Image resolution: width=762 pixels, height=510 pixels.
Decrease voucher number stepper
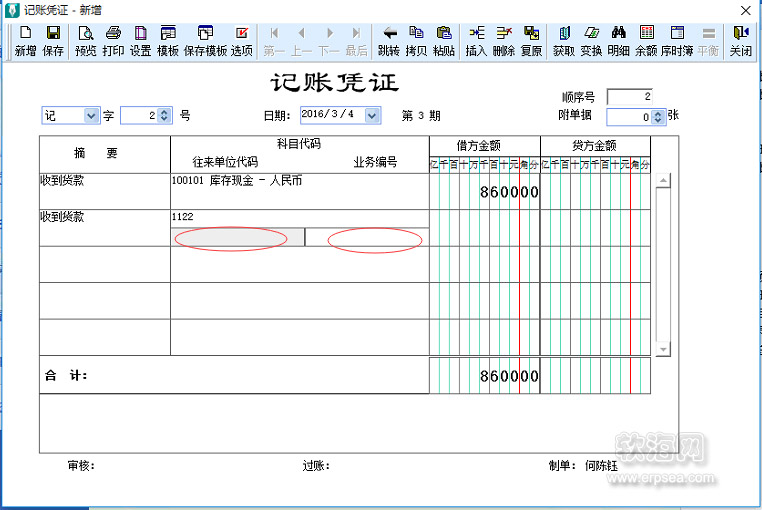[x=164, y=119]
